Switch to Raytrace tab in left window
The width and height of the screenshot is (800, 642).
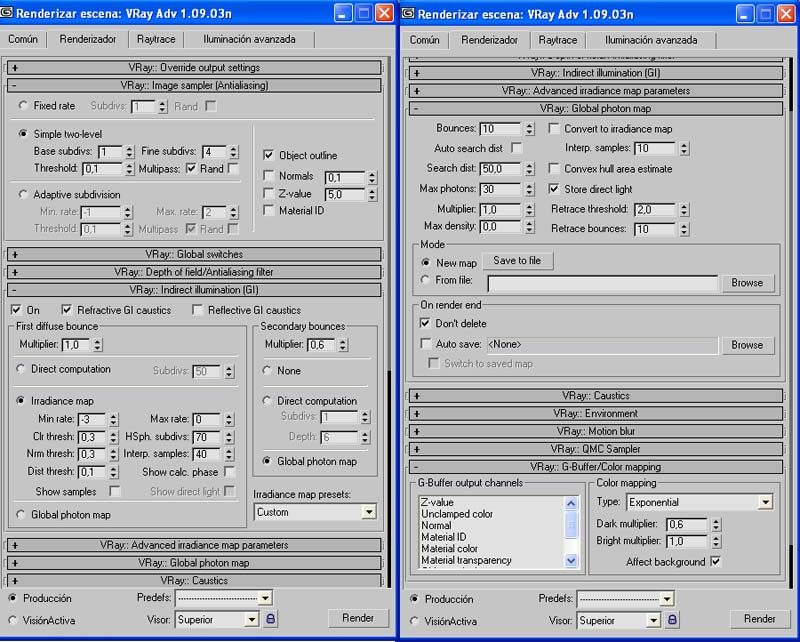click(x=156, y=39)
